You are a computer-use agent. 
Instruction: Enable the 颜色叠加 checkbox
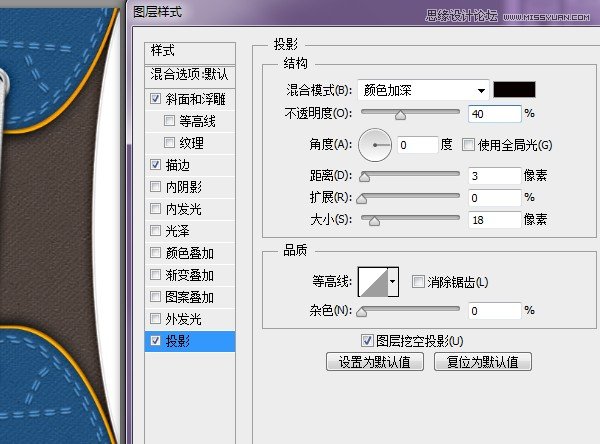tap(155, 253)
